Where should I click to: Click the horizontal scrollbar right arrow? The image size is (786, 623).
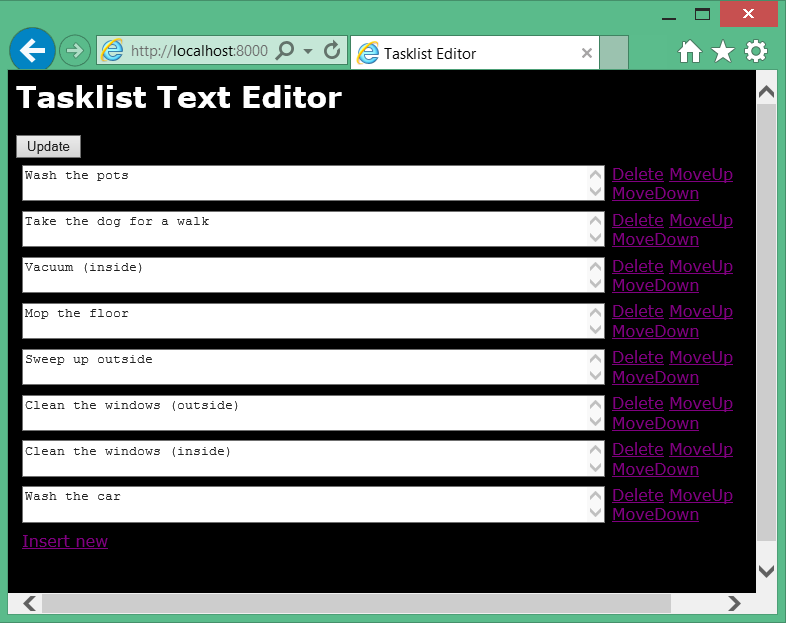pos(734,603)
